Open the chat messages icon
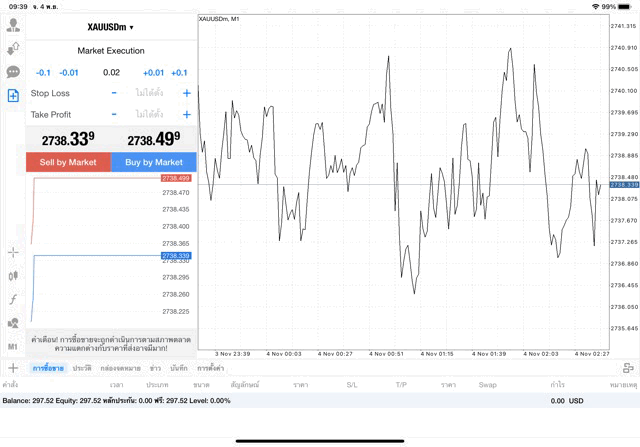640x447 pixels. pyautogui.click(x=13, y=72)
